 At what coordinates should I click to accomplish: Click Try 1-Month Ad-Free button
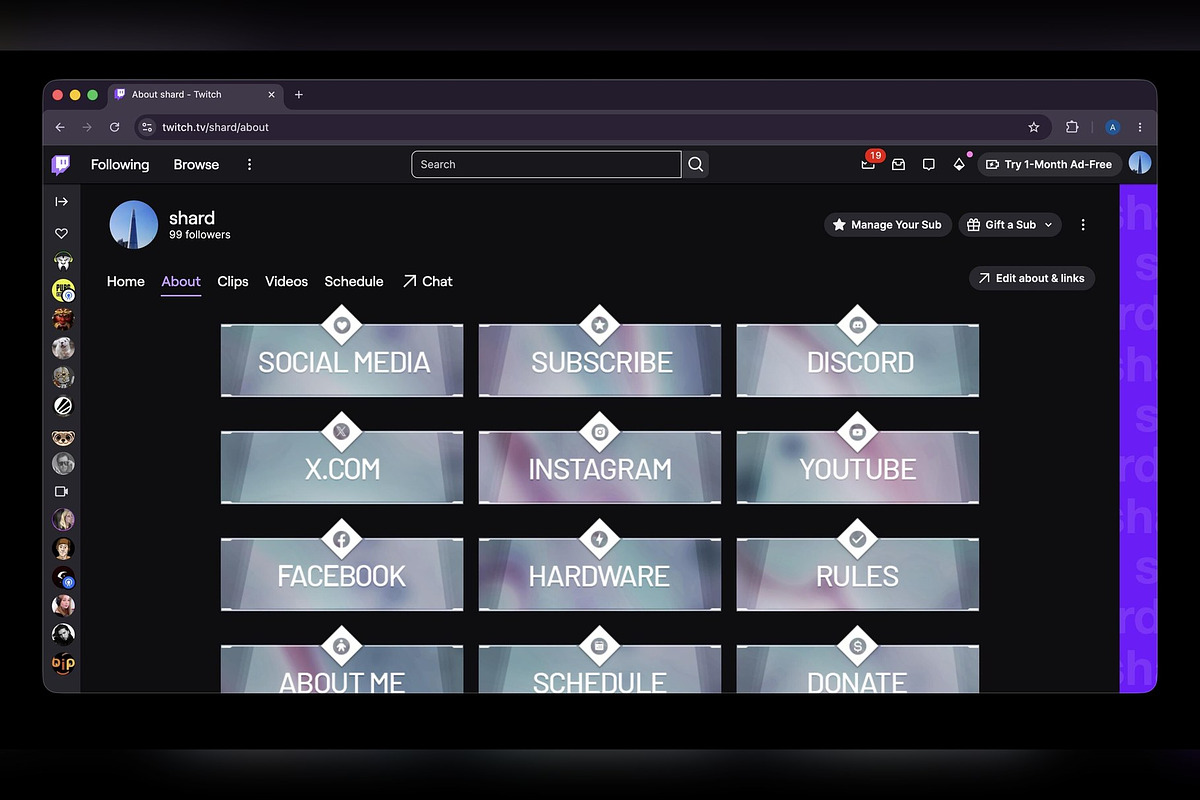coord(1049,164)
